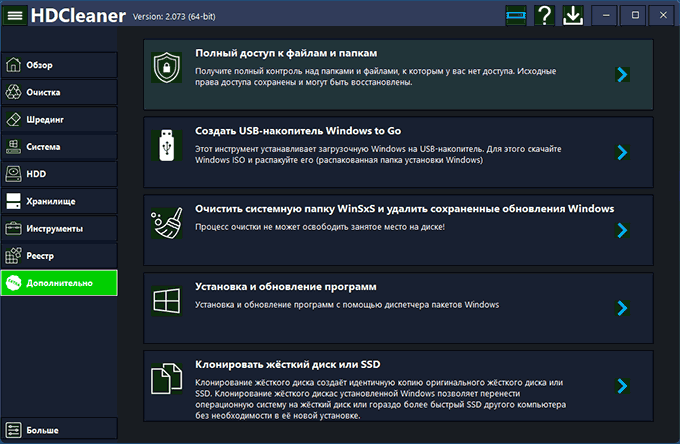Open arrow for Создать USB-накопитель Windows to Go
680x444 pixels.
point(621,152)
